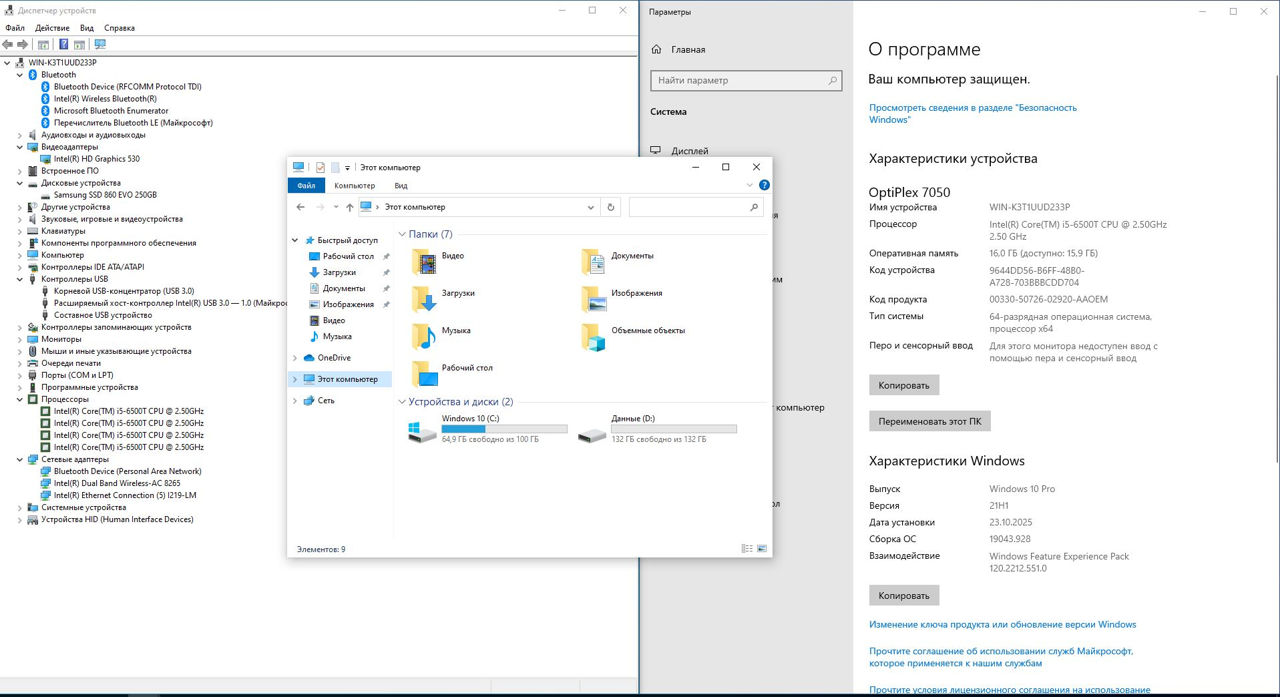Switch to large thumbnails view in Explorer
The height and width of the screenshot is (697, 1280).
click(762, 549)
